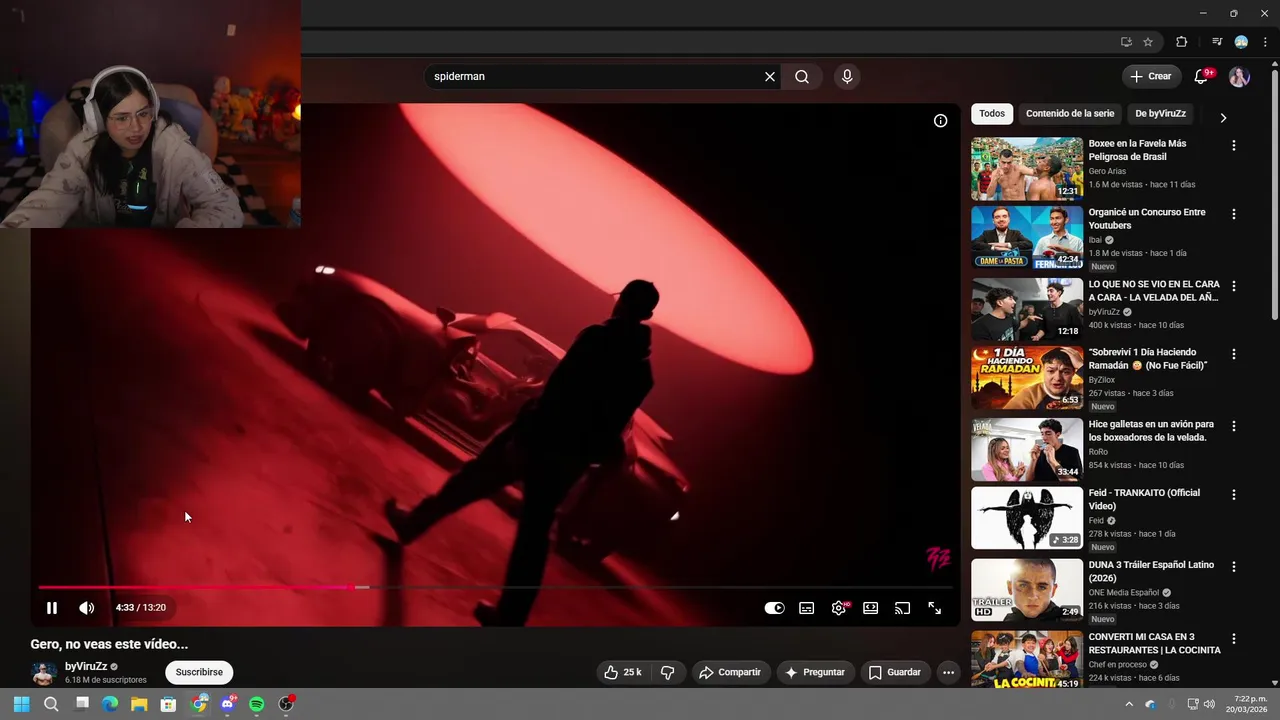Viewport: 1280px width, 720px height.
Task: Select the Todos filter chip
Action: tap(992, 114)
